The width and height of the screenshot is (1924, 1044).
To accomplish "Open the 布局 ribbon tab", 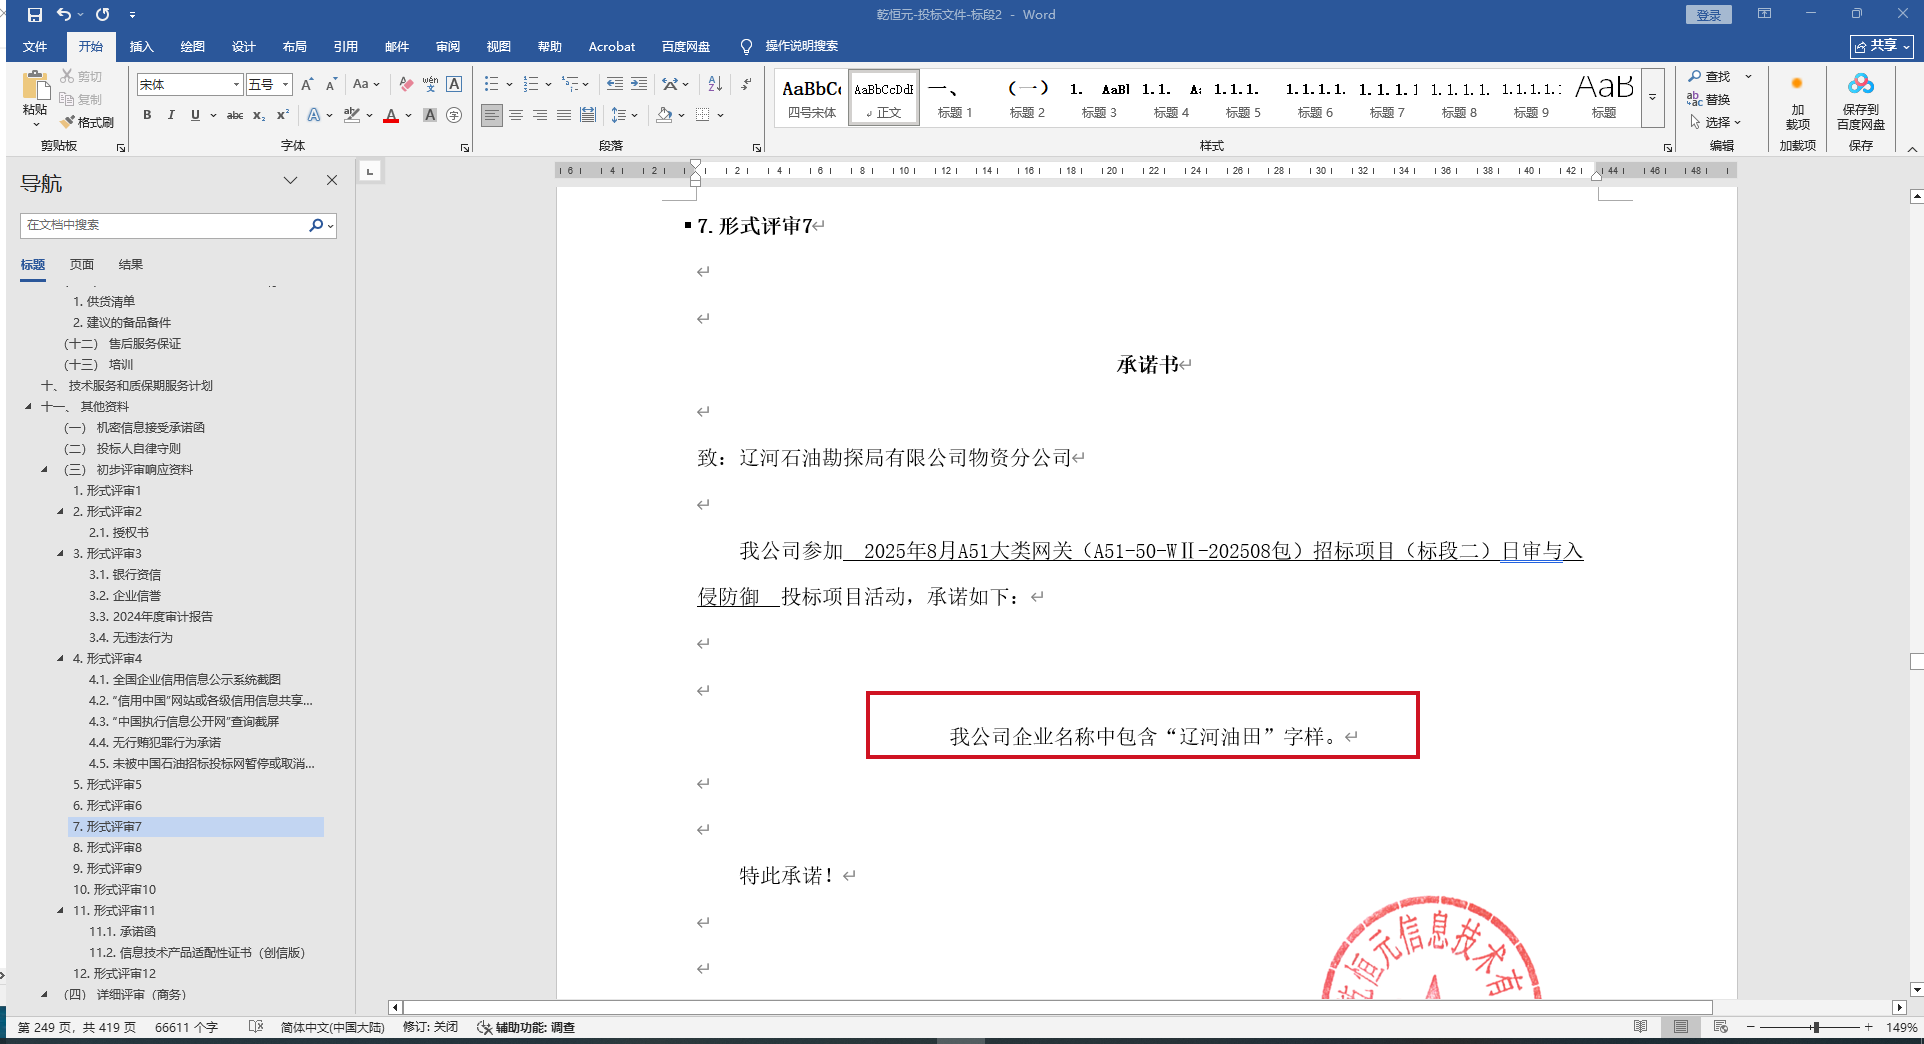I will tap(295, 46).
